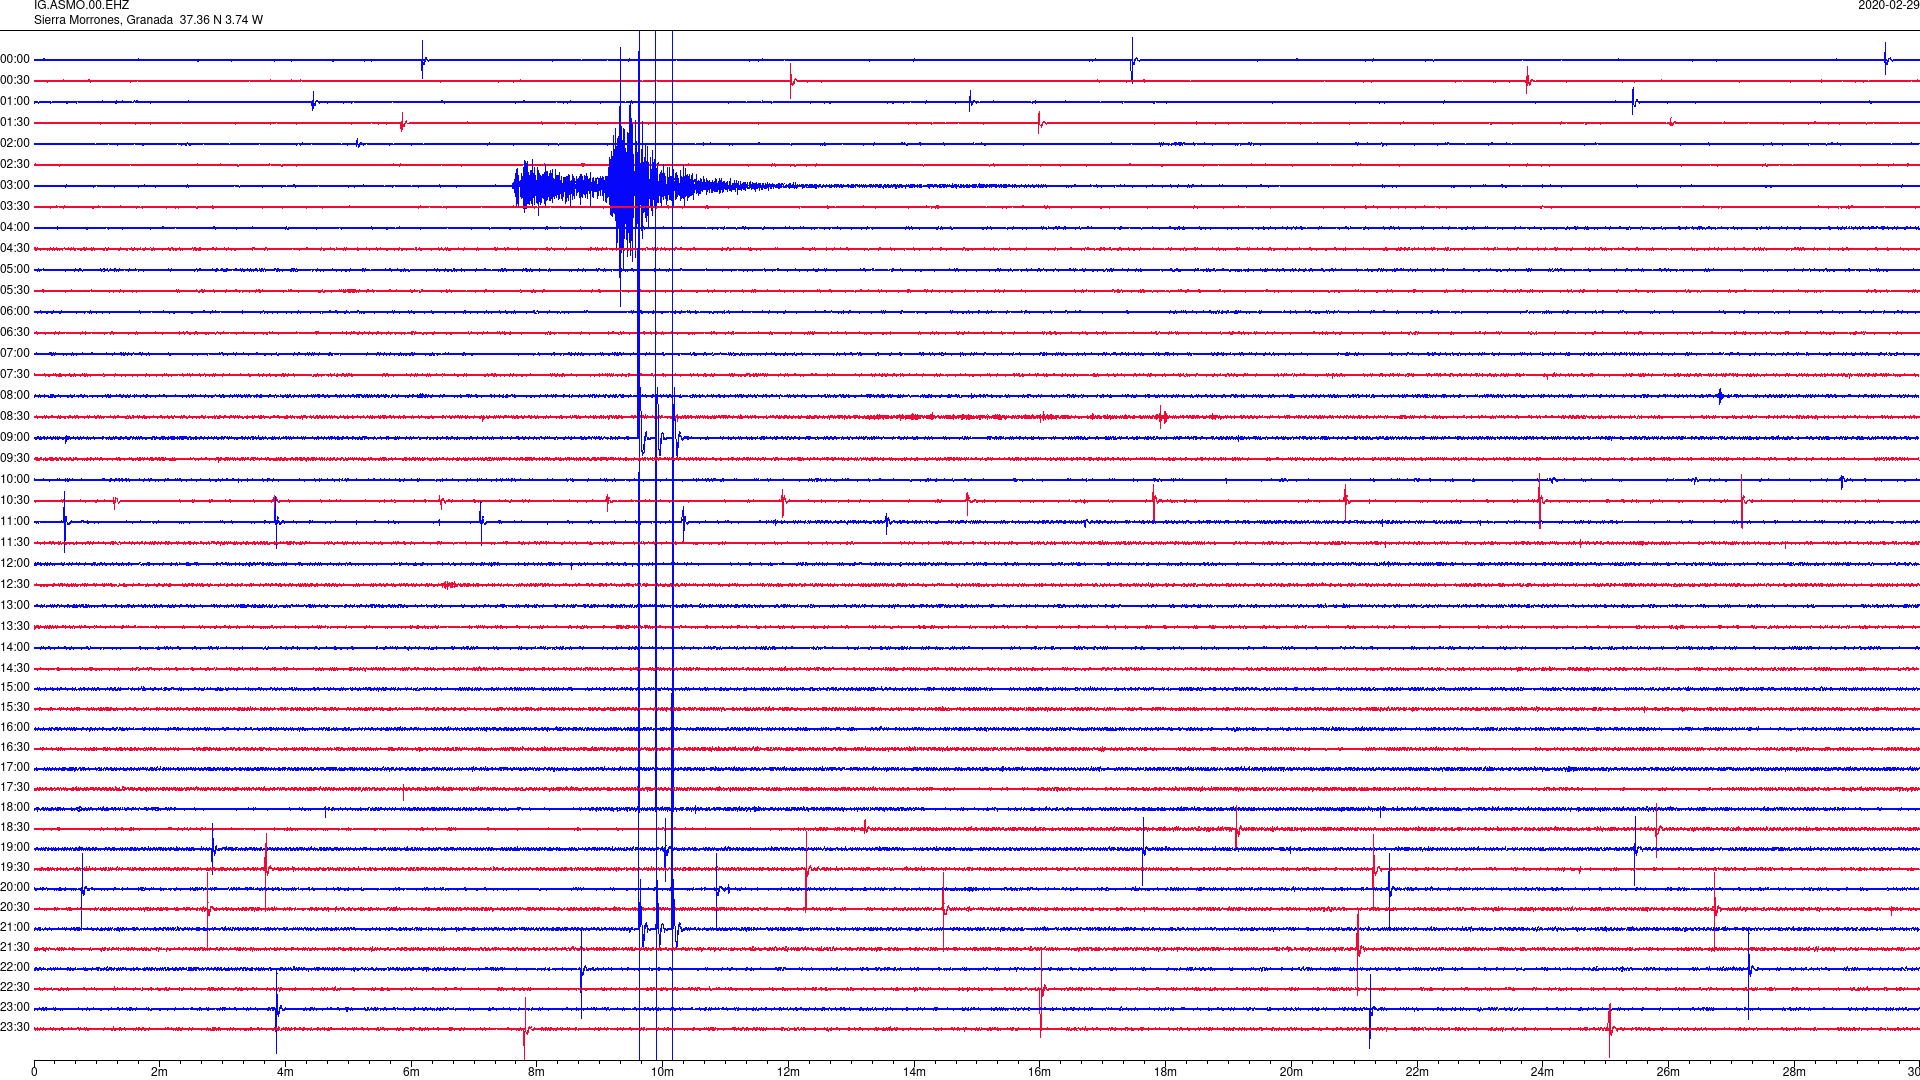This screenshot has width=1920, height=1080.
Task: Select the 08:00 trace time label
Action: 15,396
